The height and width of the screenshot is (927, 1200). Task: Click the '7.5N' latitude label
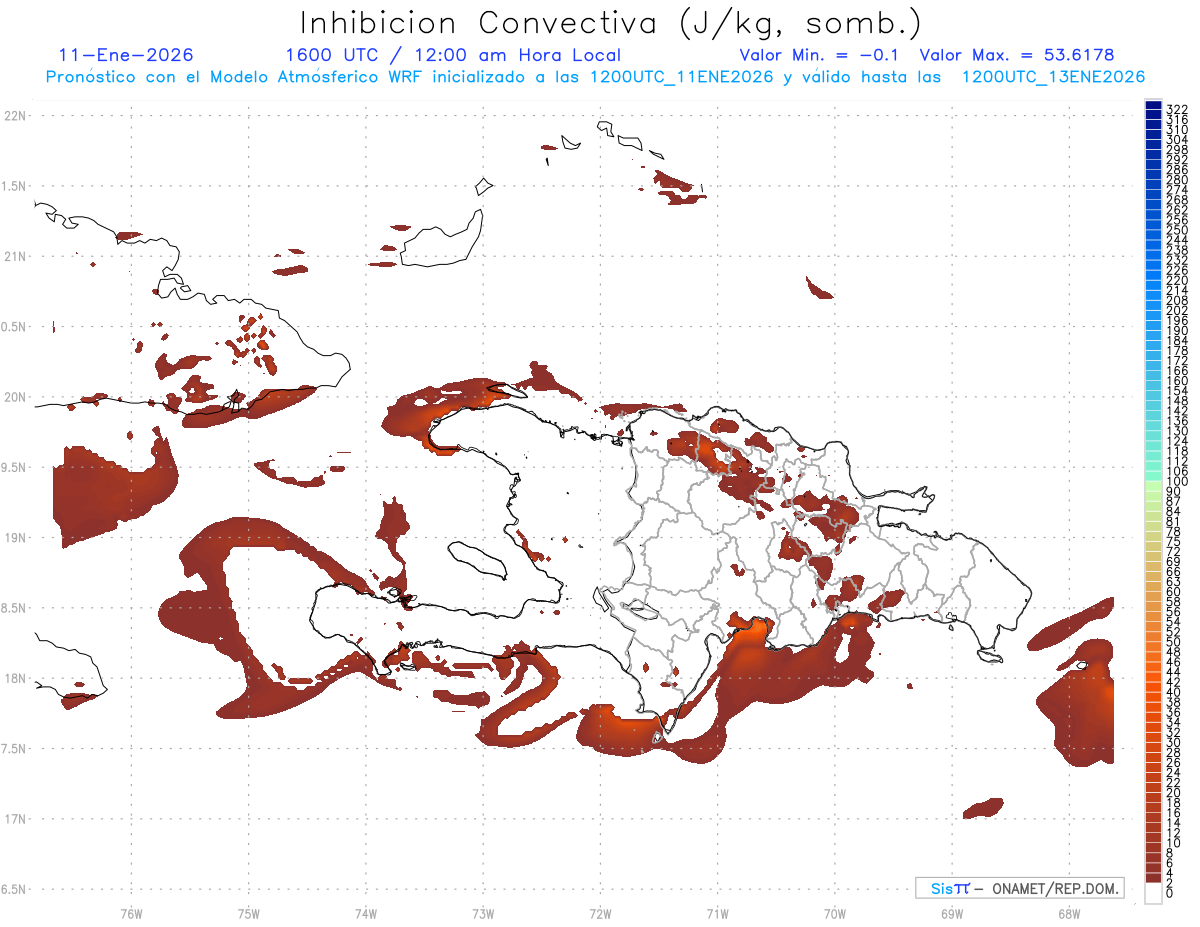15,748
